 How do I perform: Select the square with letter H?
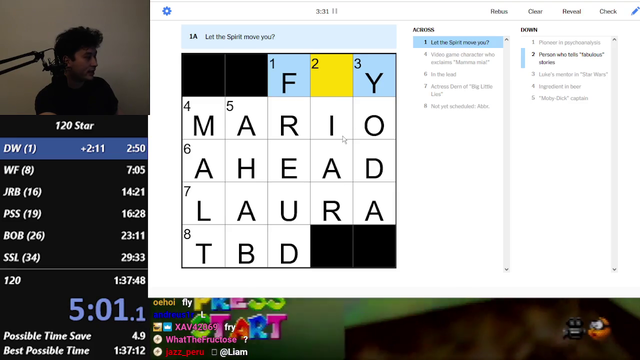pos(246,161)
